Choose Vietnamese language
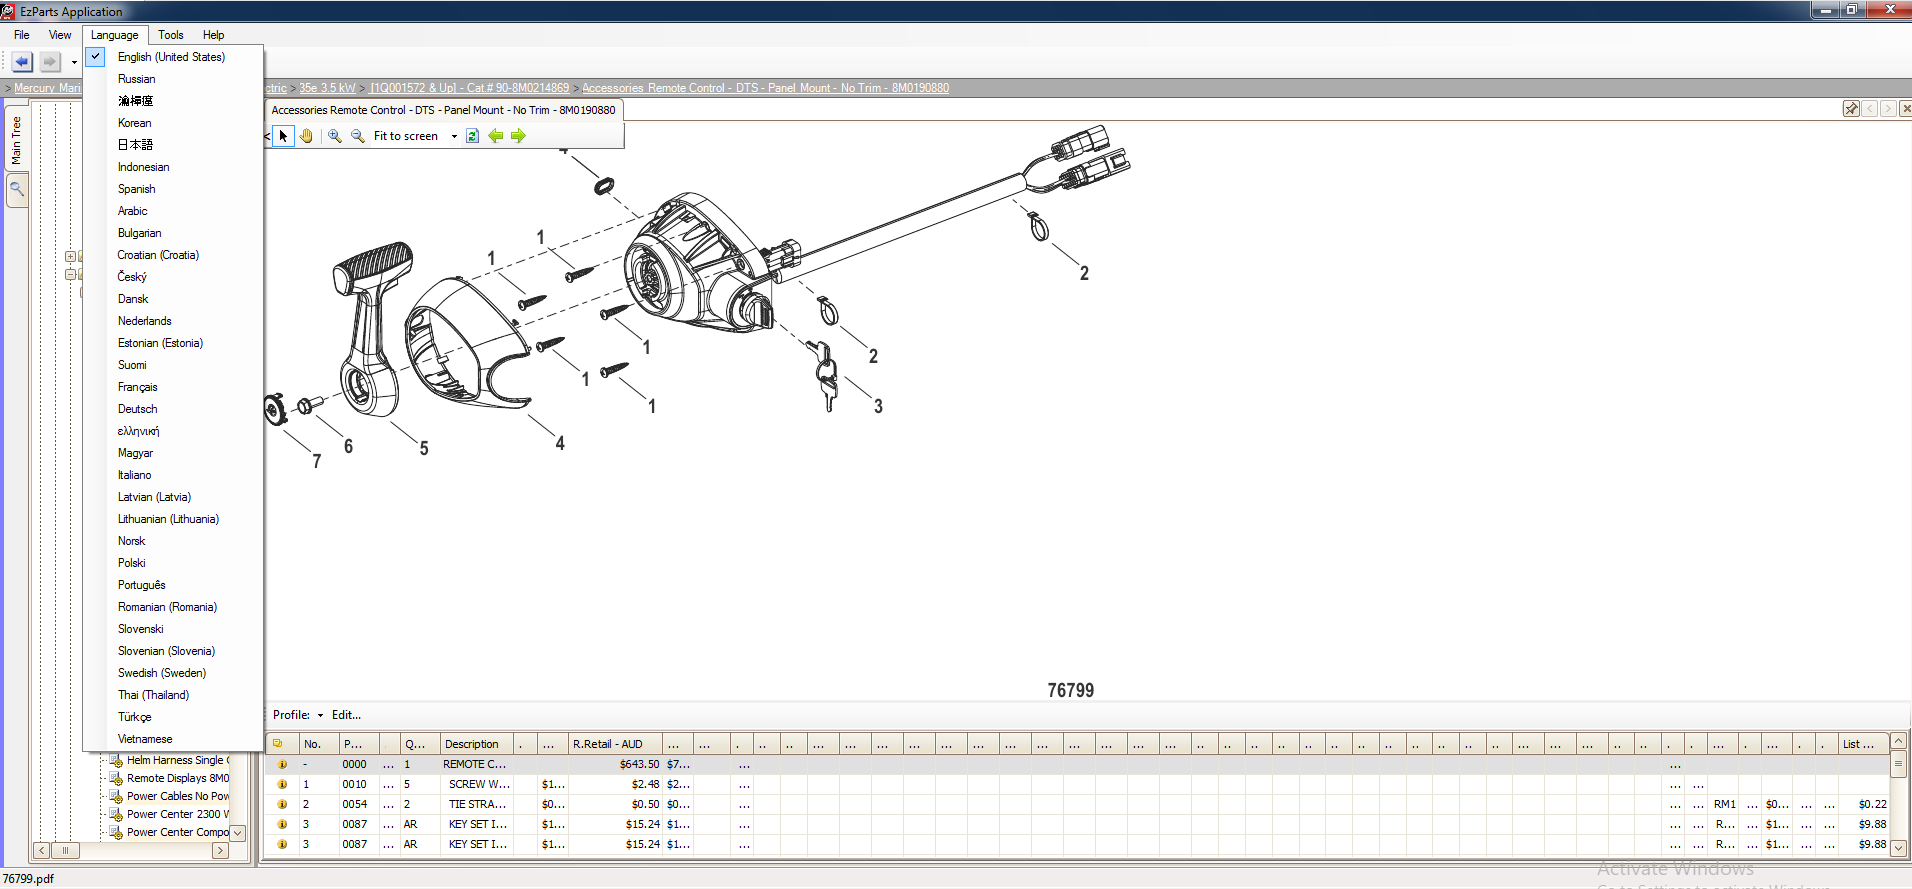 (x=145, y=739)
